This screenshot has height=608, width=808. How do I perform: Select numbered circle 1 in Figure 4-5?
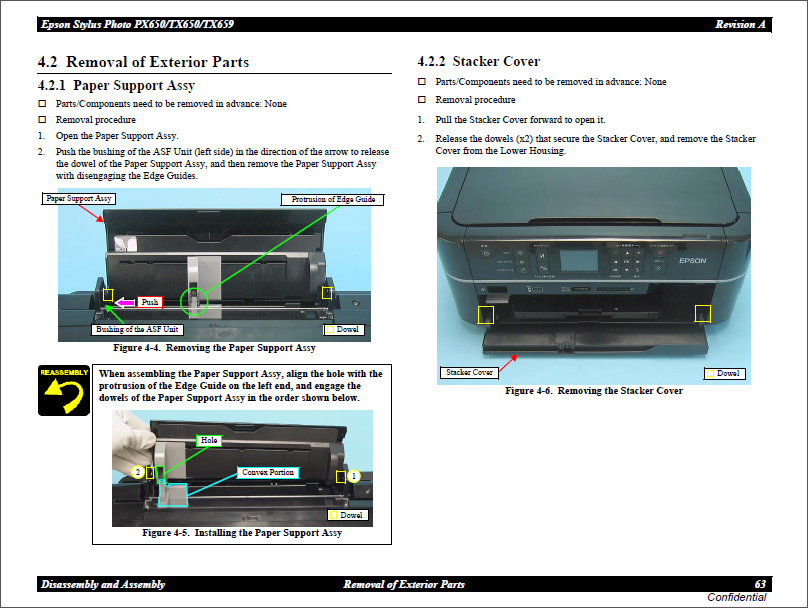[353, 476]
